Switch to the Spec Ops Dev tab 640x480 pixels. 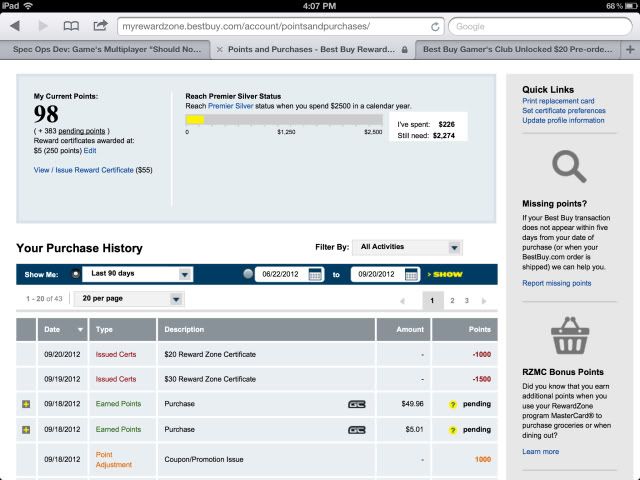tap(105, 49)
